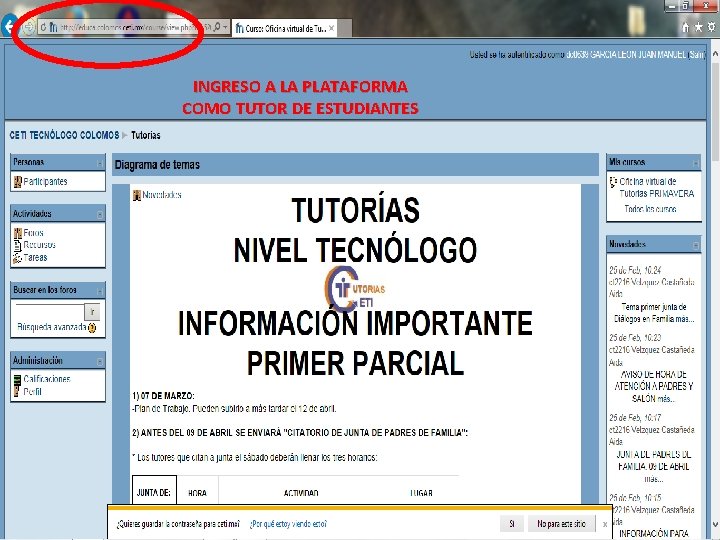
Task: Open the Calificaciones link
Action: tap(47, 379)
